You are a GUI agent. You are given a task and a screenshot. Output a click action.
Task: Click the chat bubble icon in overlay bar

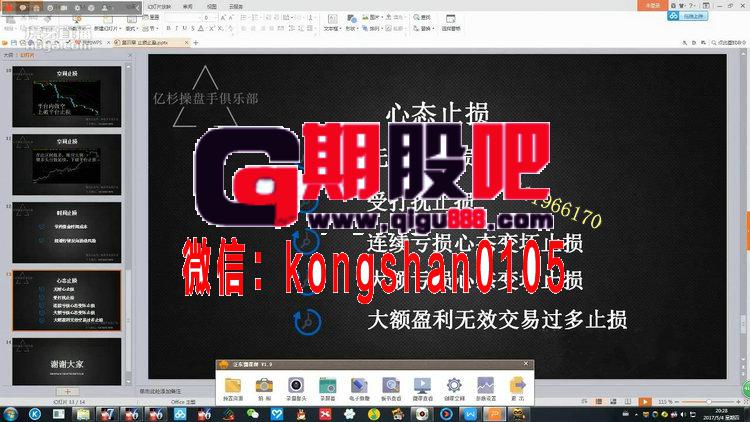point(22,8)
